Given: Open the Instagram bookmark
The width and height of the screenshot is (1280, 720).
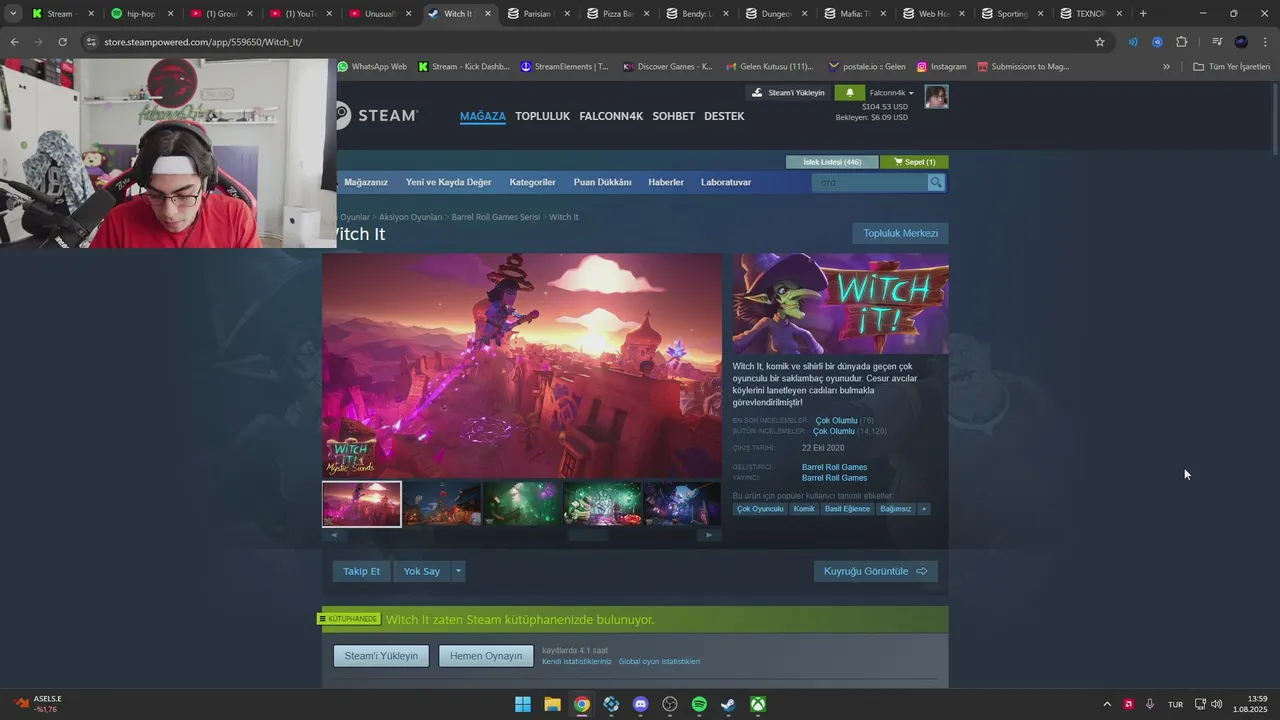Looking at the screenshot, I should [941, 67].
